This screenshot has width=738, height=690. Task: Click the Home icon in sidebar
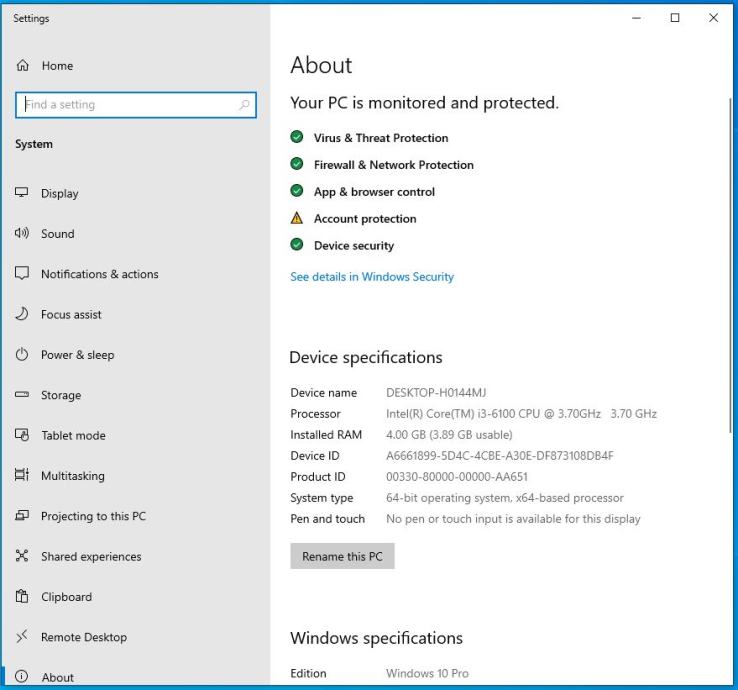22,66
